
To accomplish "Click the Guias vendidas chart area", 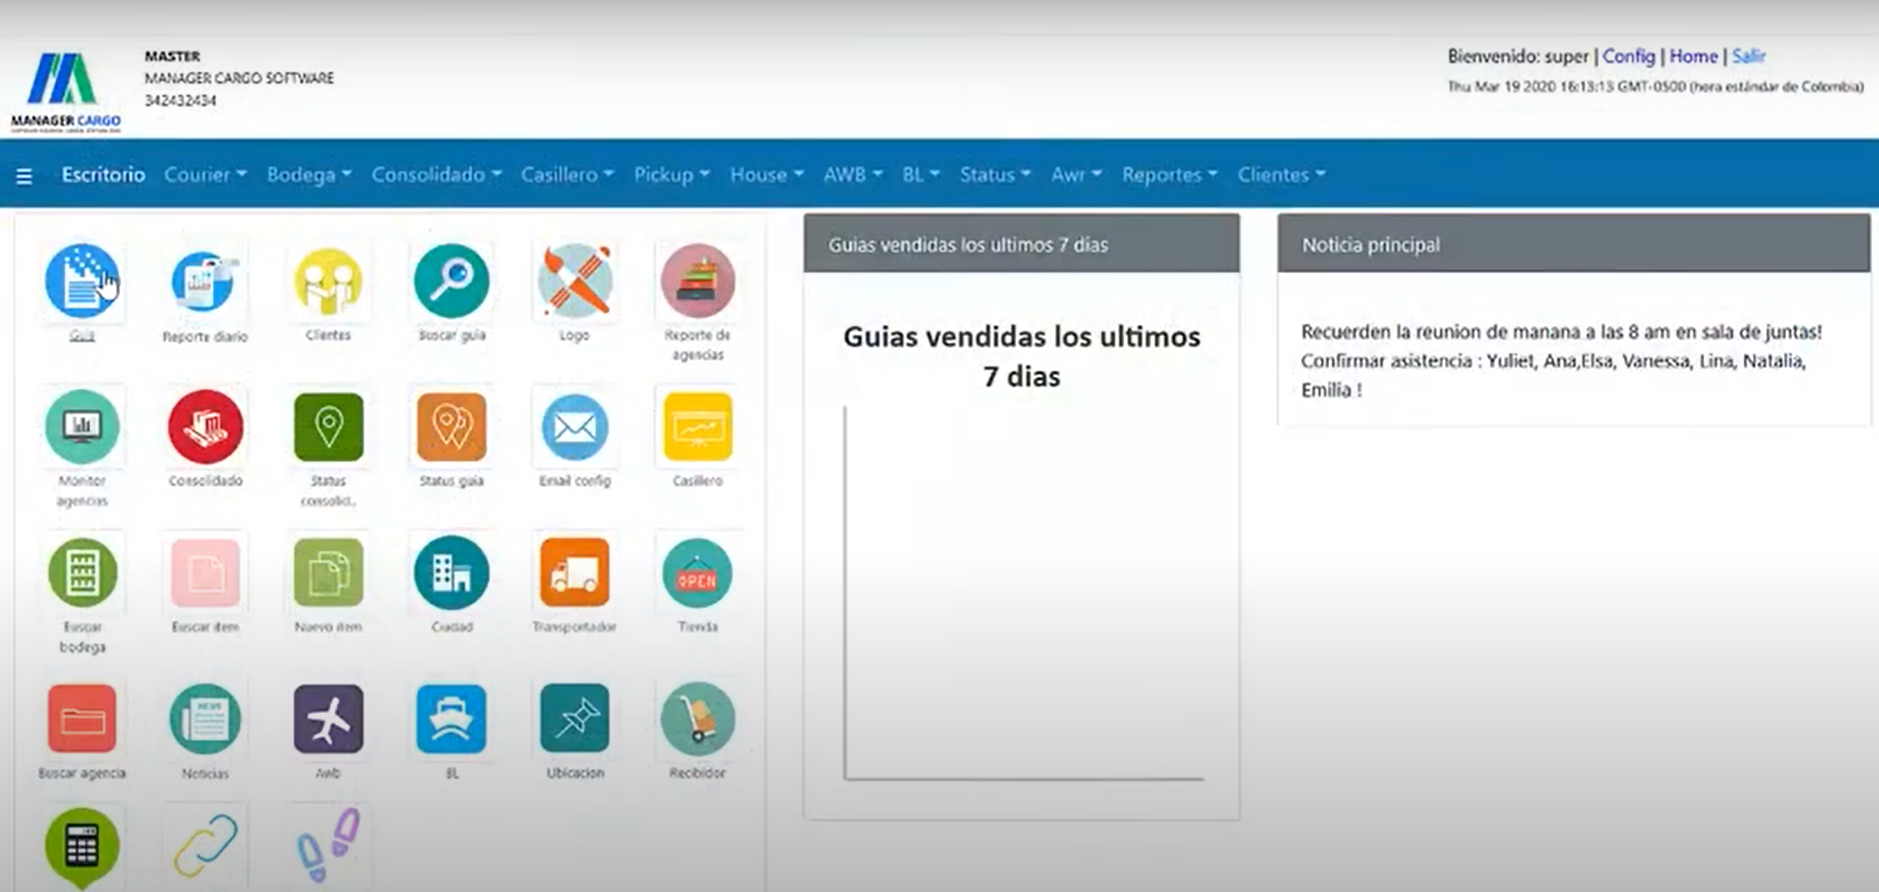I will tap(1023, 592).
